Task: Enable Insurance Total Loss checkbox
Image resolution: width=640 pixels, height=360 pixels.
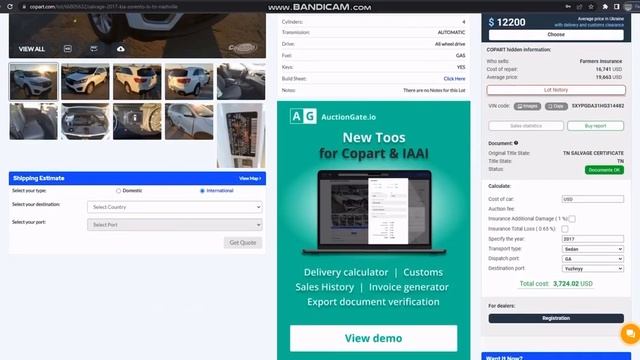Action: 564,229
